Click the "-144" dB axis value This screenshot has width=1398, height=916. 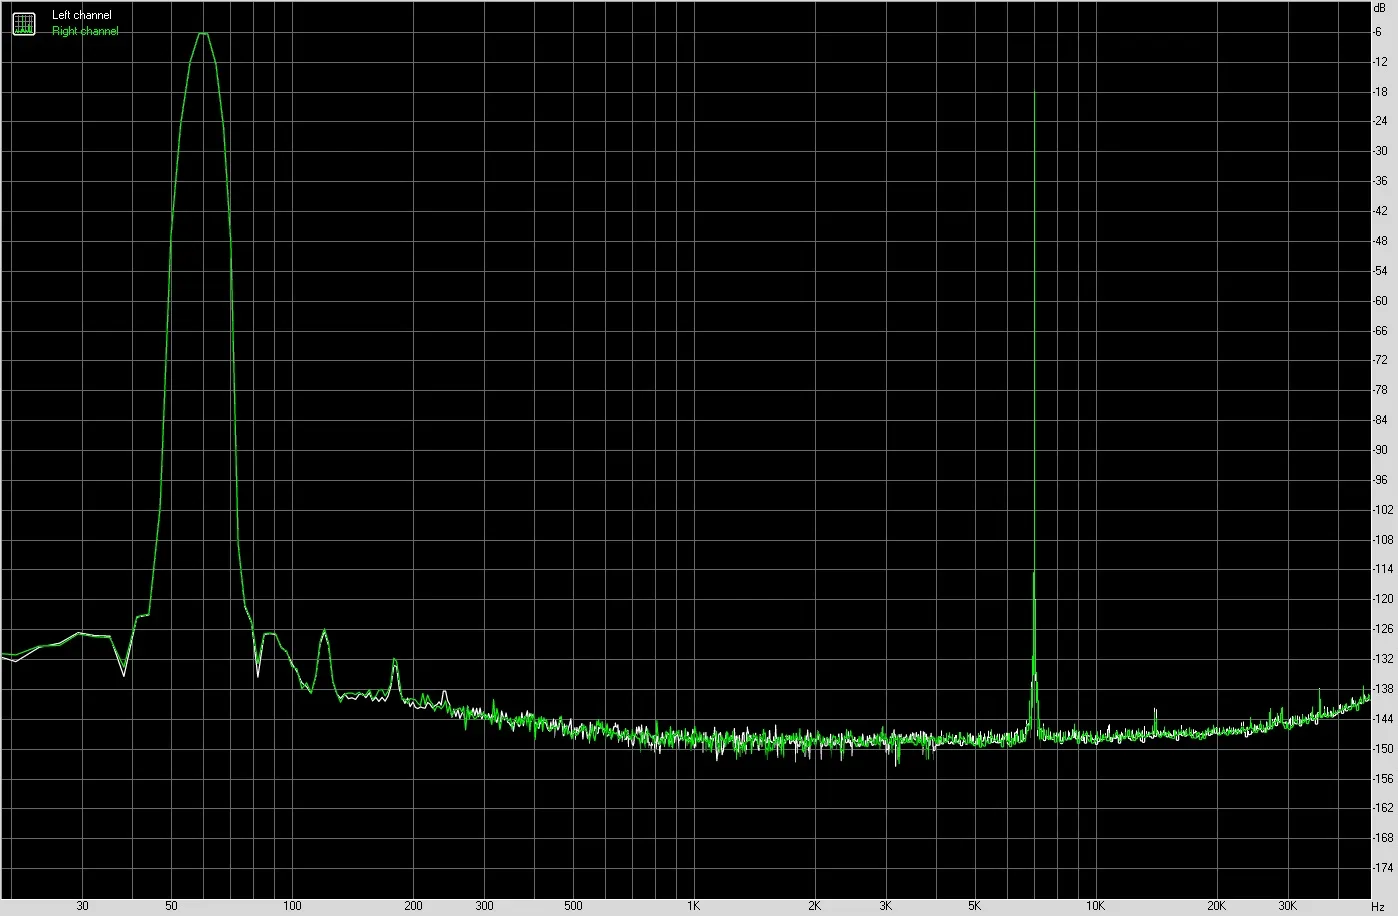pos(1382,718)
